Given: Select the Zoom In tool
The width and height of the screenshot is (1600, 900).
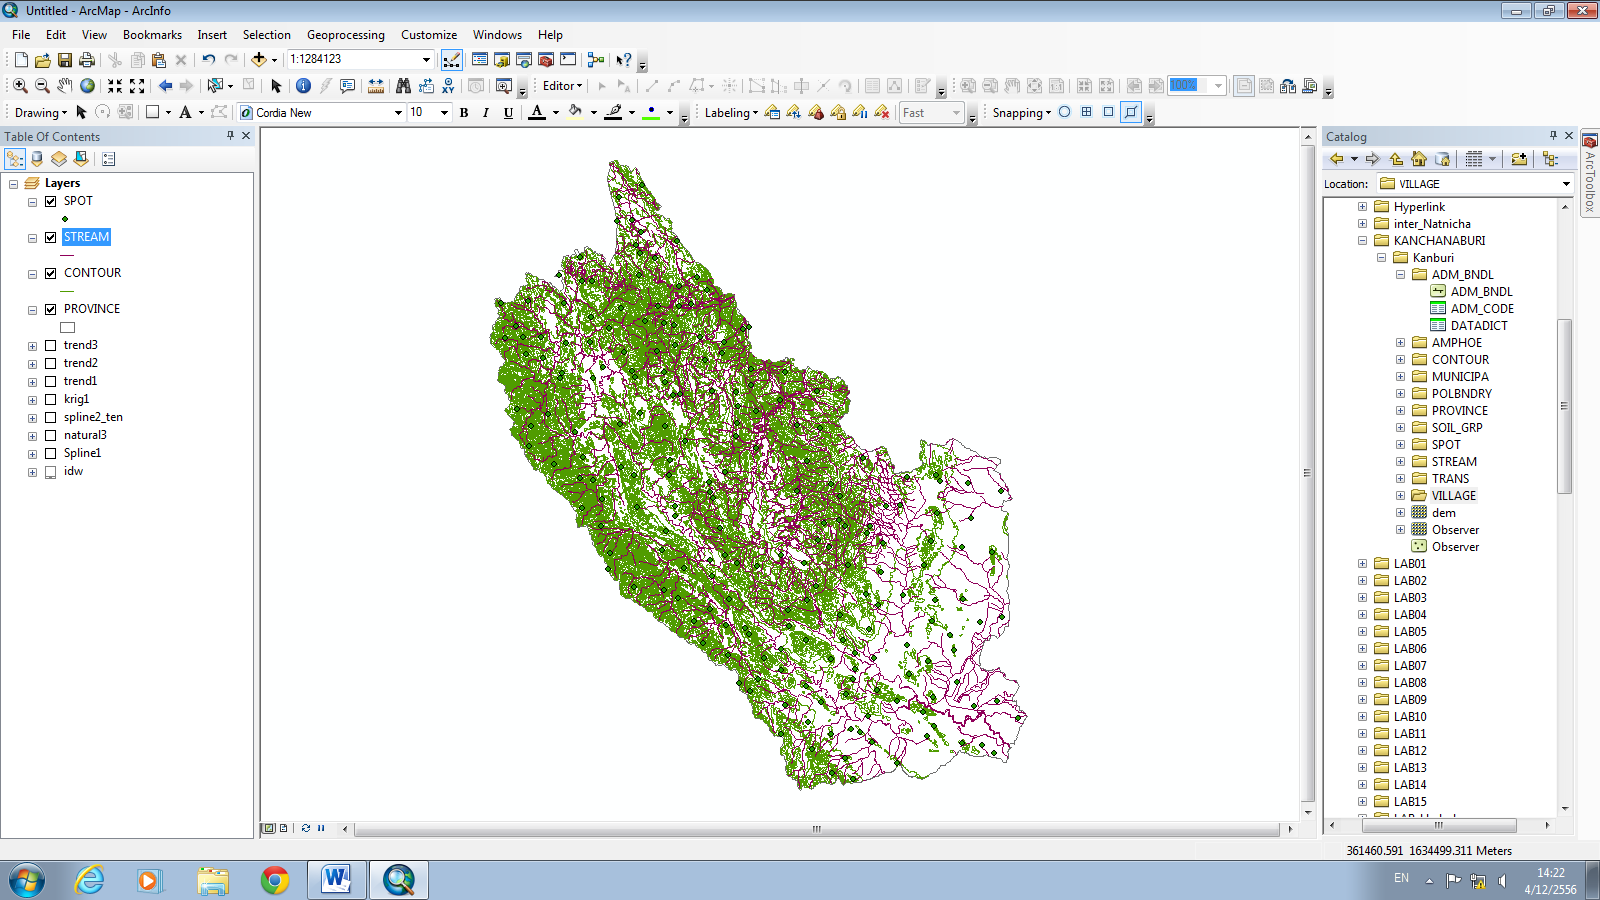Looking at the screenshot, I should pos(19,84).
